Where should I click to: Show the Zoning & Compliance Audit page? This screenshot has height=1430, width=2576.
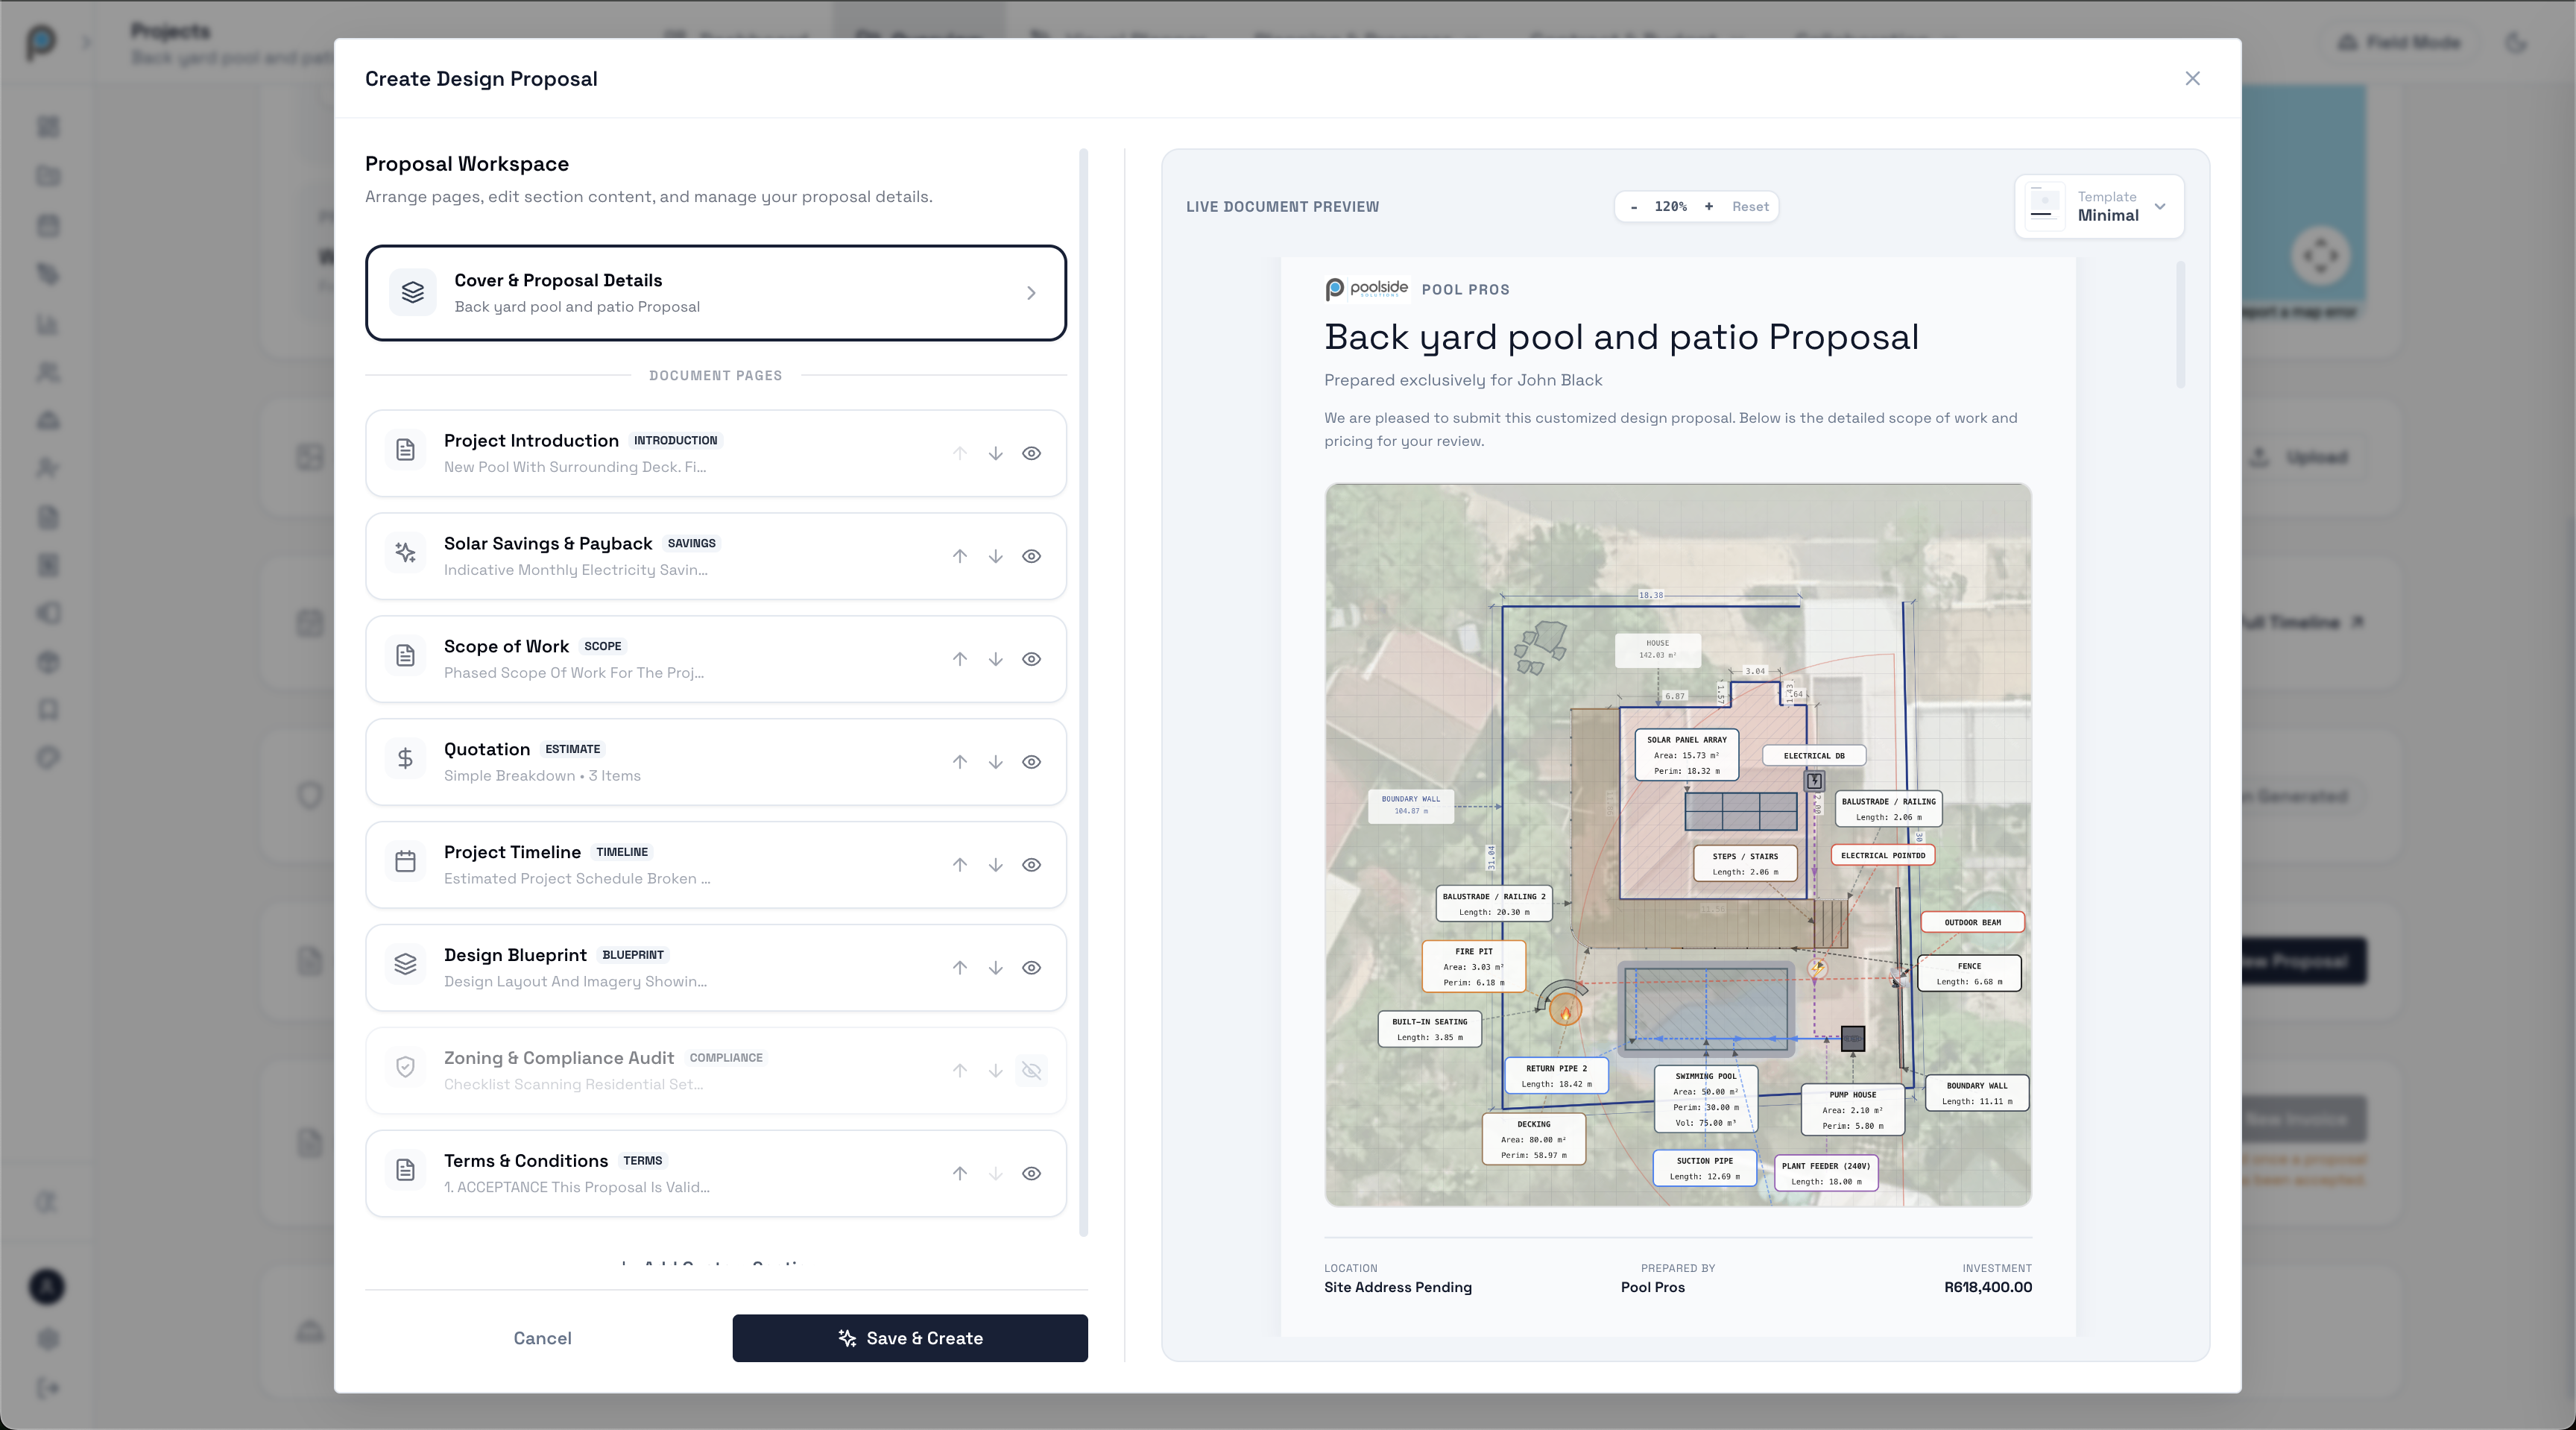(1031, 1071)
